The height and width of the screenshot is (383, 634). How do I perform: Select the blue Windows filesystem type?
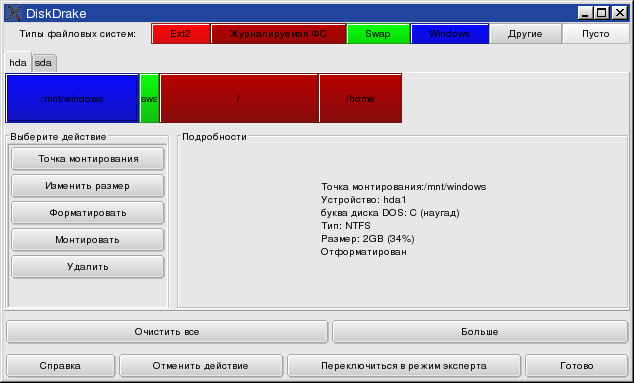pos(450,34)
